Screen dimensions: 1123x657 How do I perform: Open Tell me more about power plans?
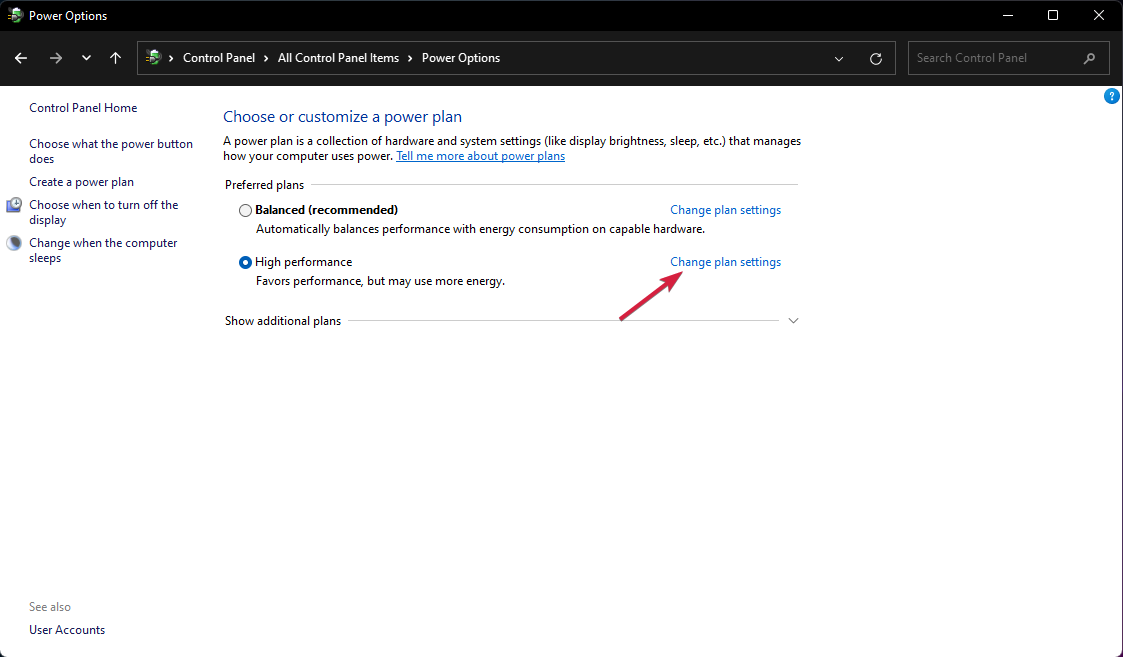480,156
